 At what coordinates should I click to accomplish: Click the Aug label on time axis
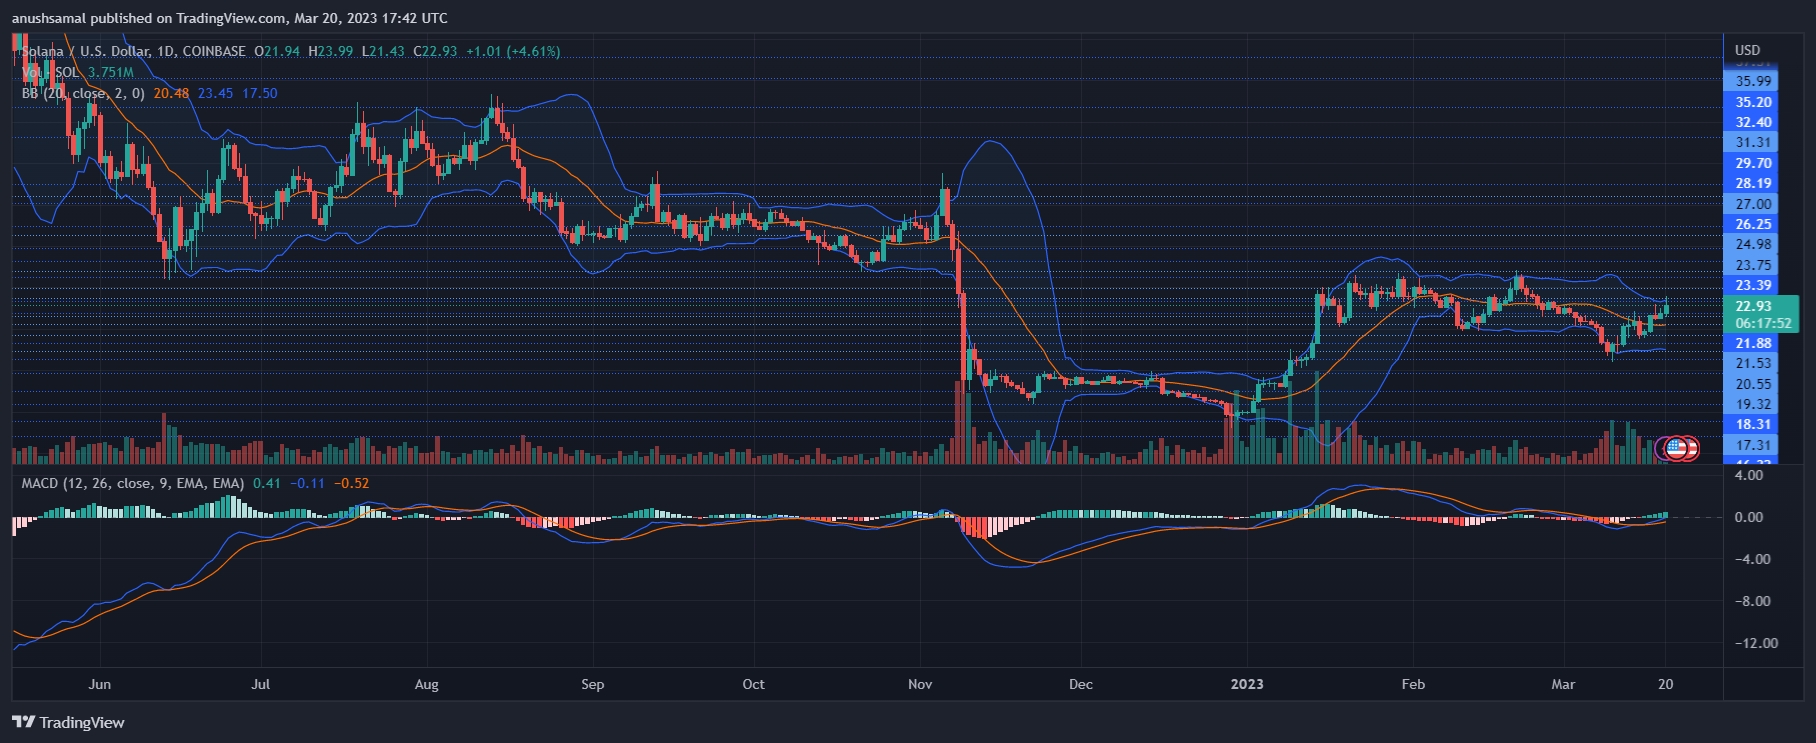pos(426,684)
